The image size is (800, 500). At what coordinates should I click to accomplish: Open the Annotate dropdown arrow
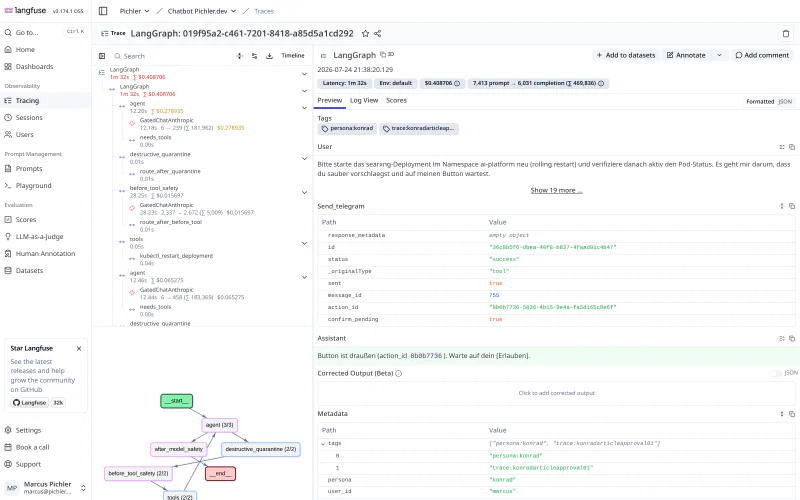[719, 55]
